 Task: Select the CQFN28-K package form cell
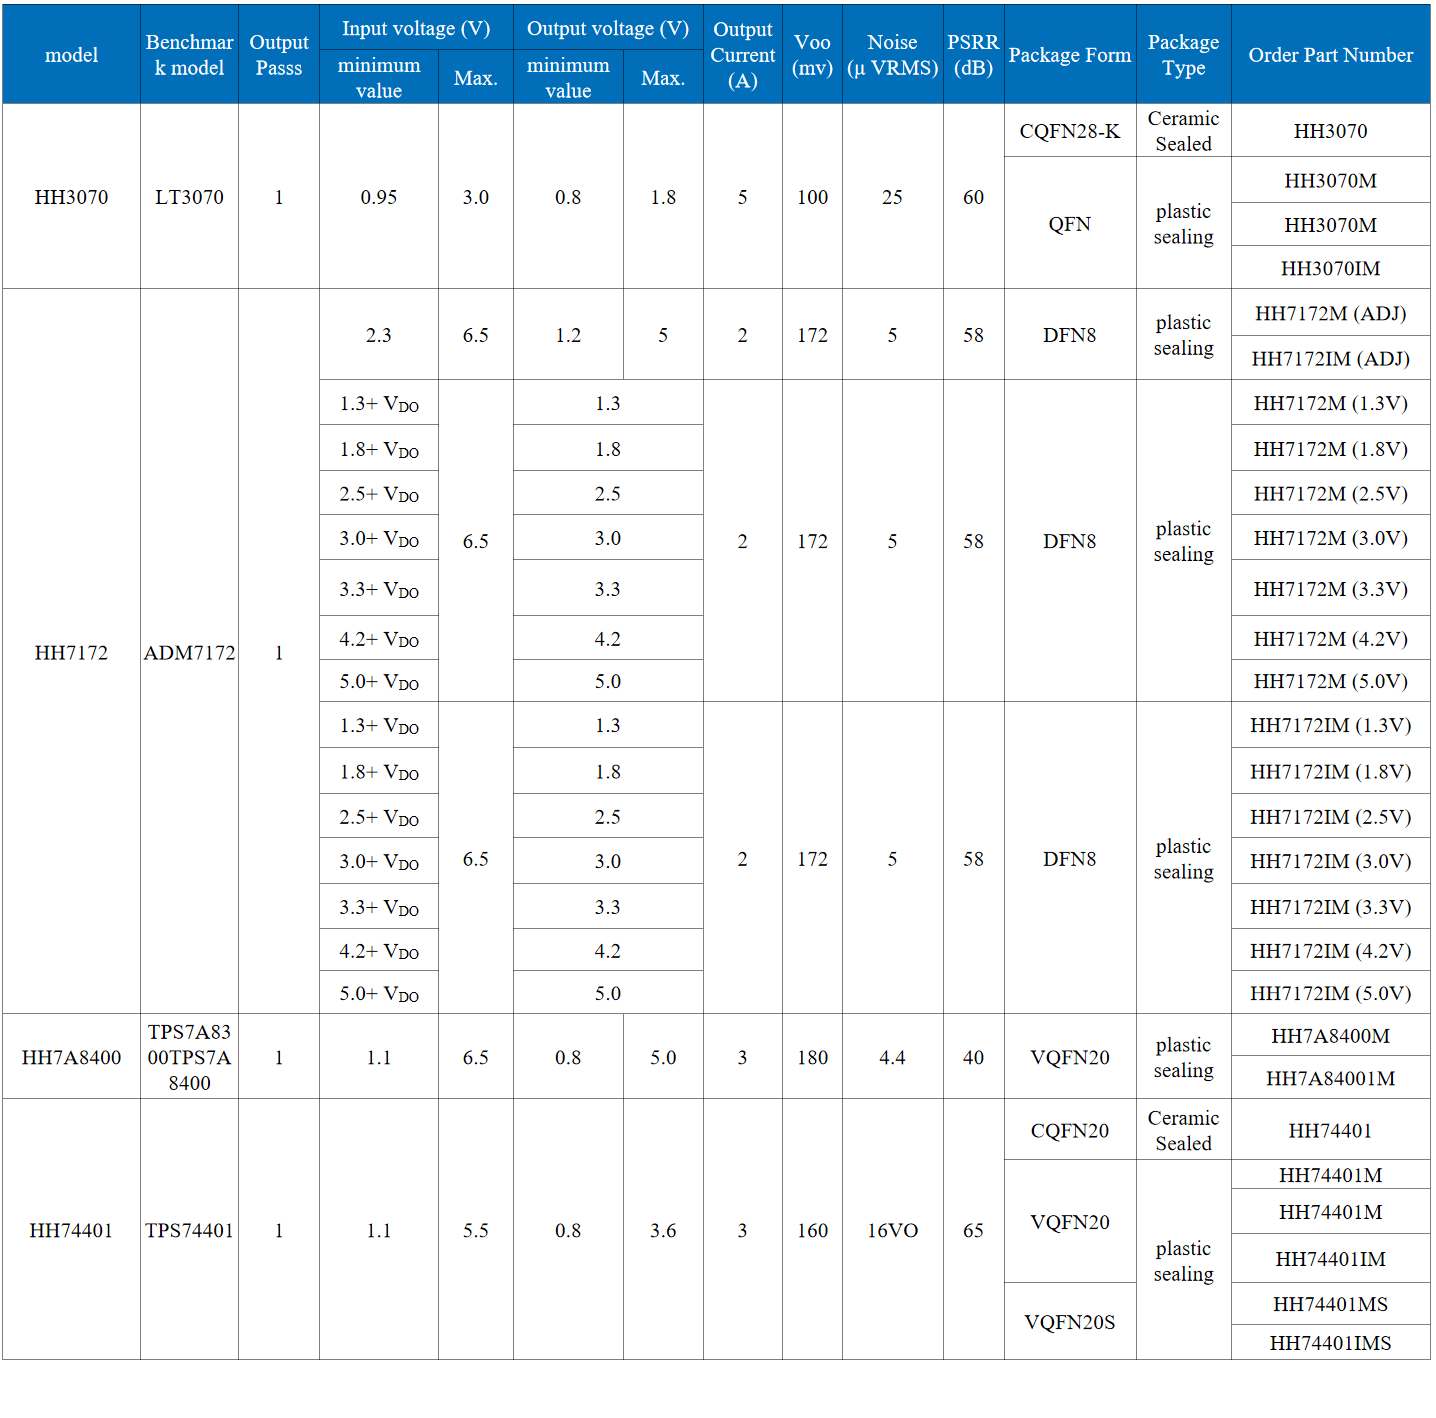(x=1069, y=131)
